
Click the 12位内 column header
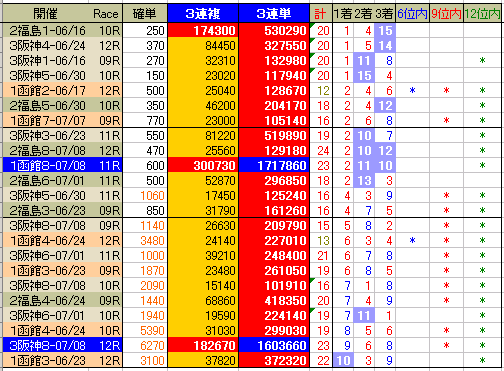482,14
